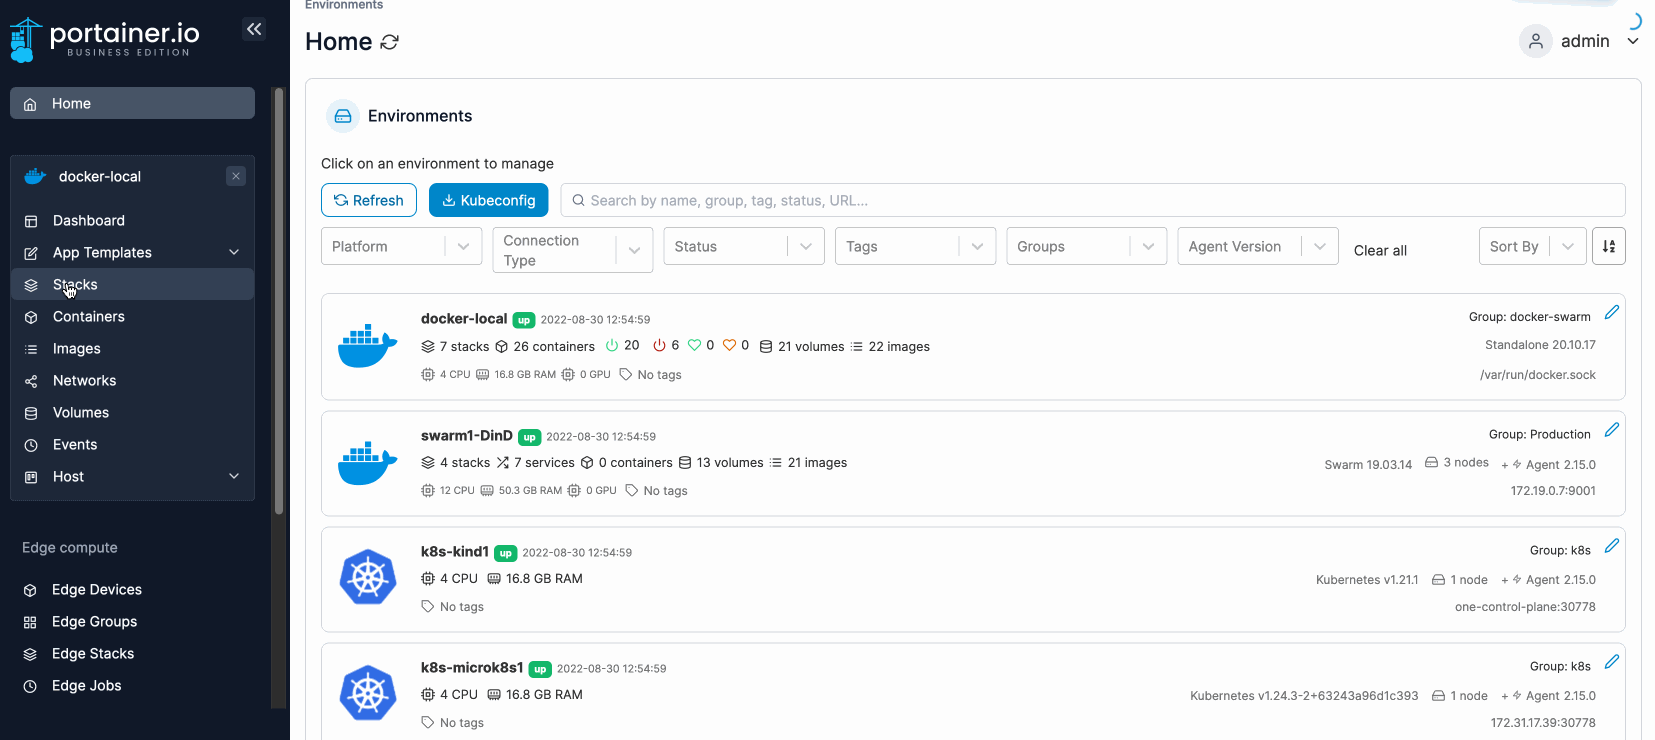
Task: Edit the k8s-kind1 environment pencil icon
Action: click(x=1611, y=546)
